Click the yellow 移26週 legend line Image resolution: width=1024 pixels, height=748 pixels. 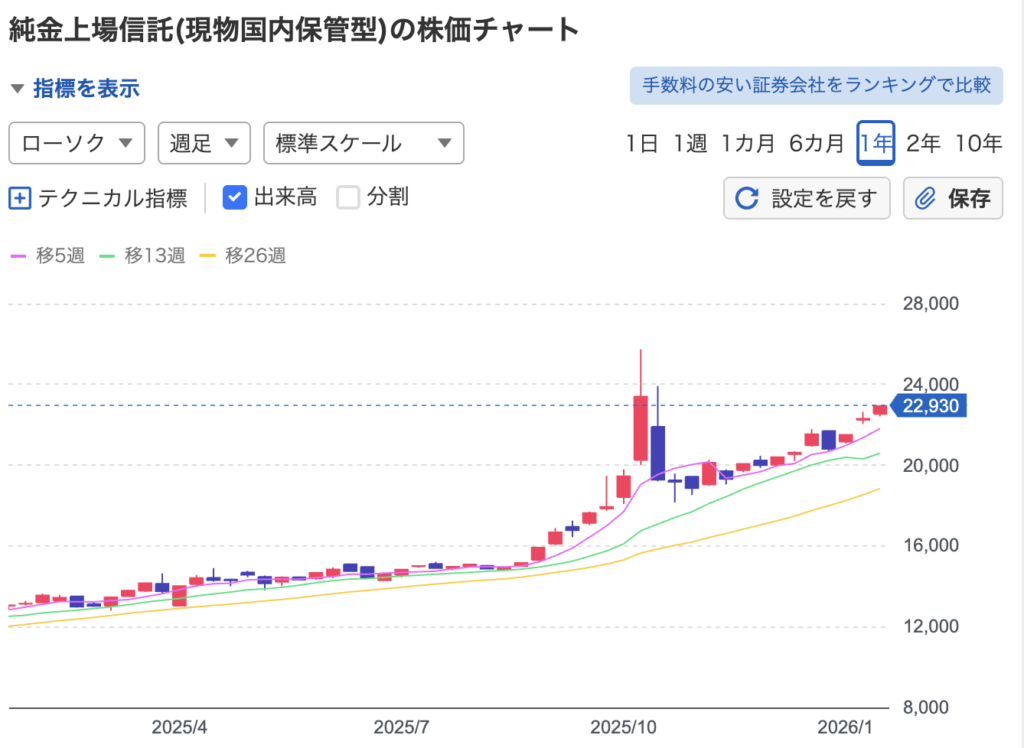(208, 256)
